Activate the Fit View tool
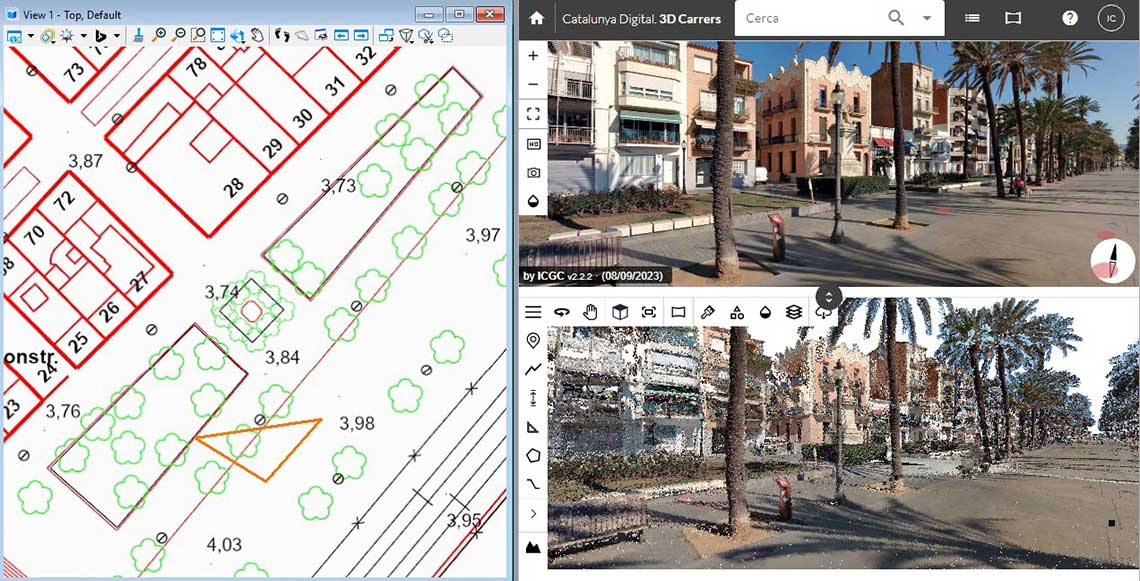Viewport: 1140px width, 581px height. (x=216, y=36)
